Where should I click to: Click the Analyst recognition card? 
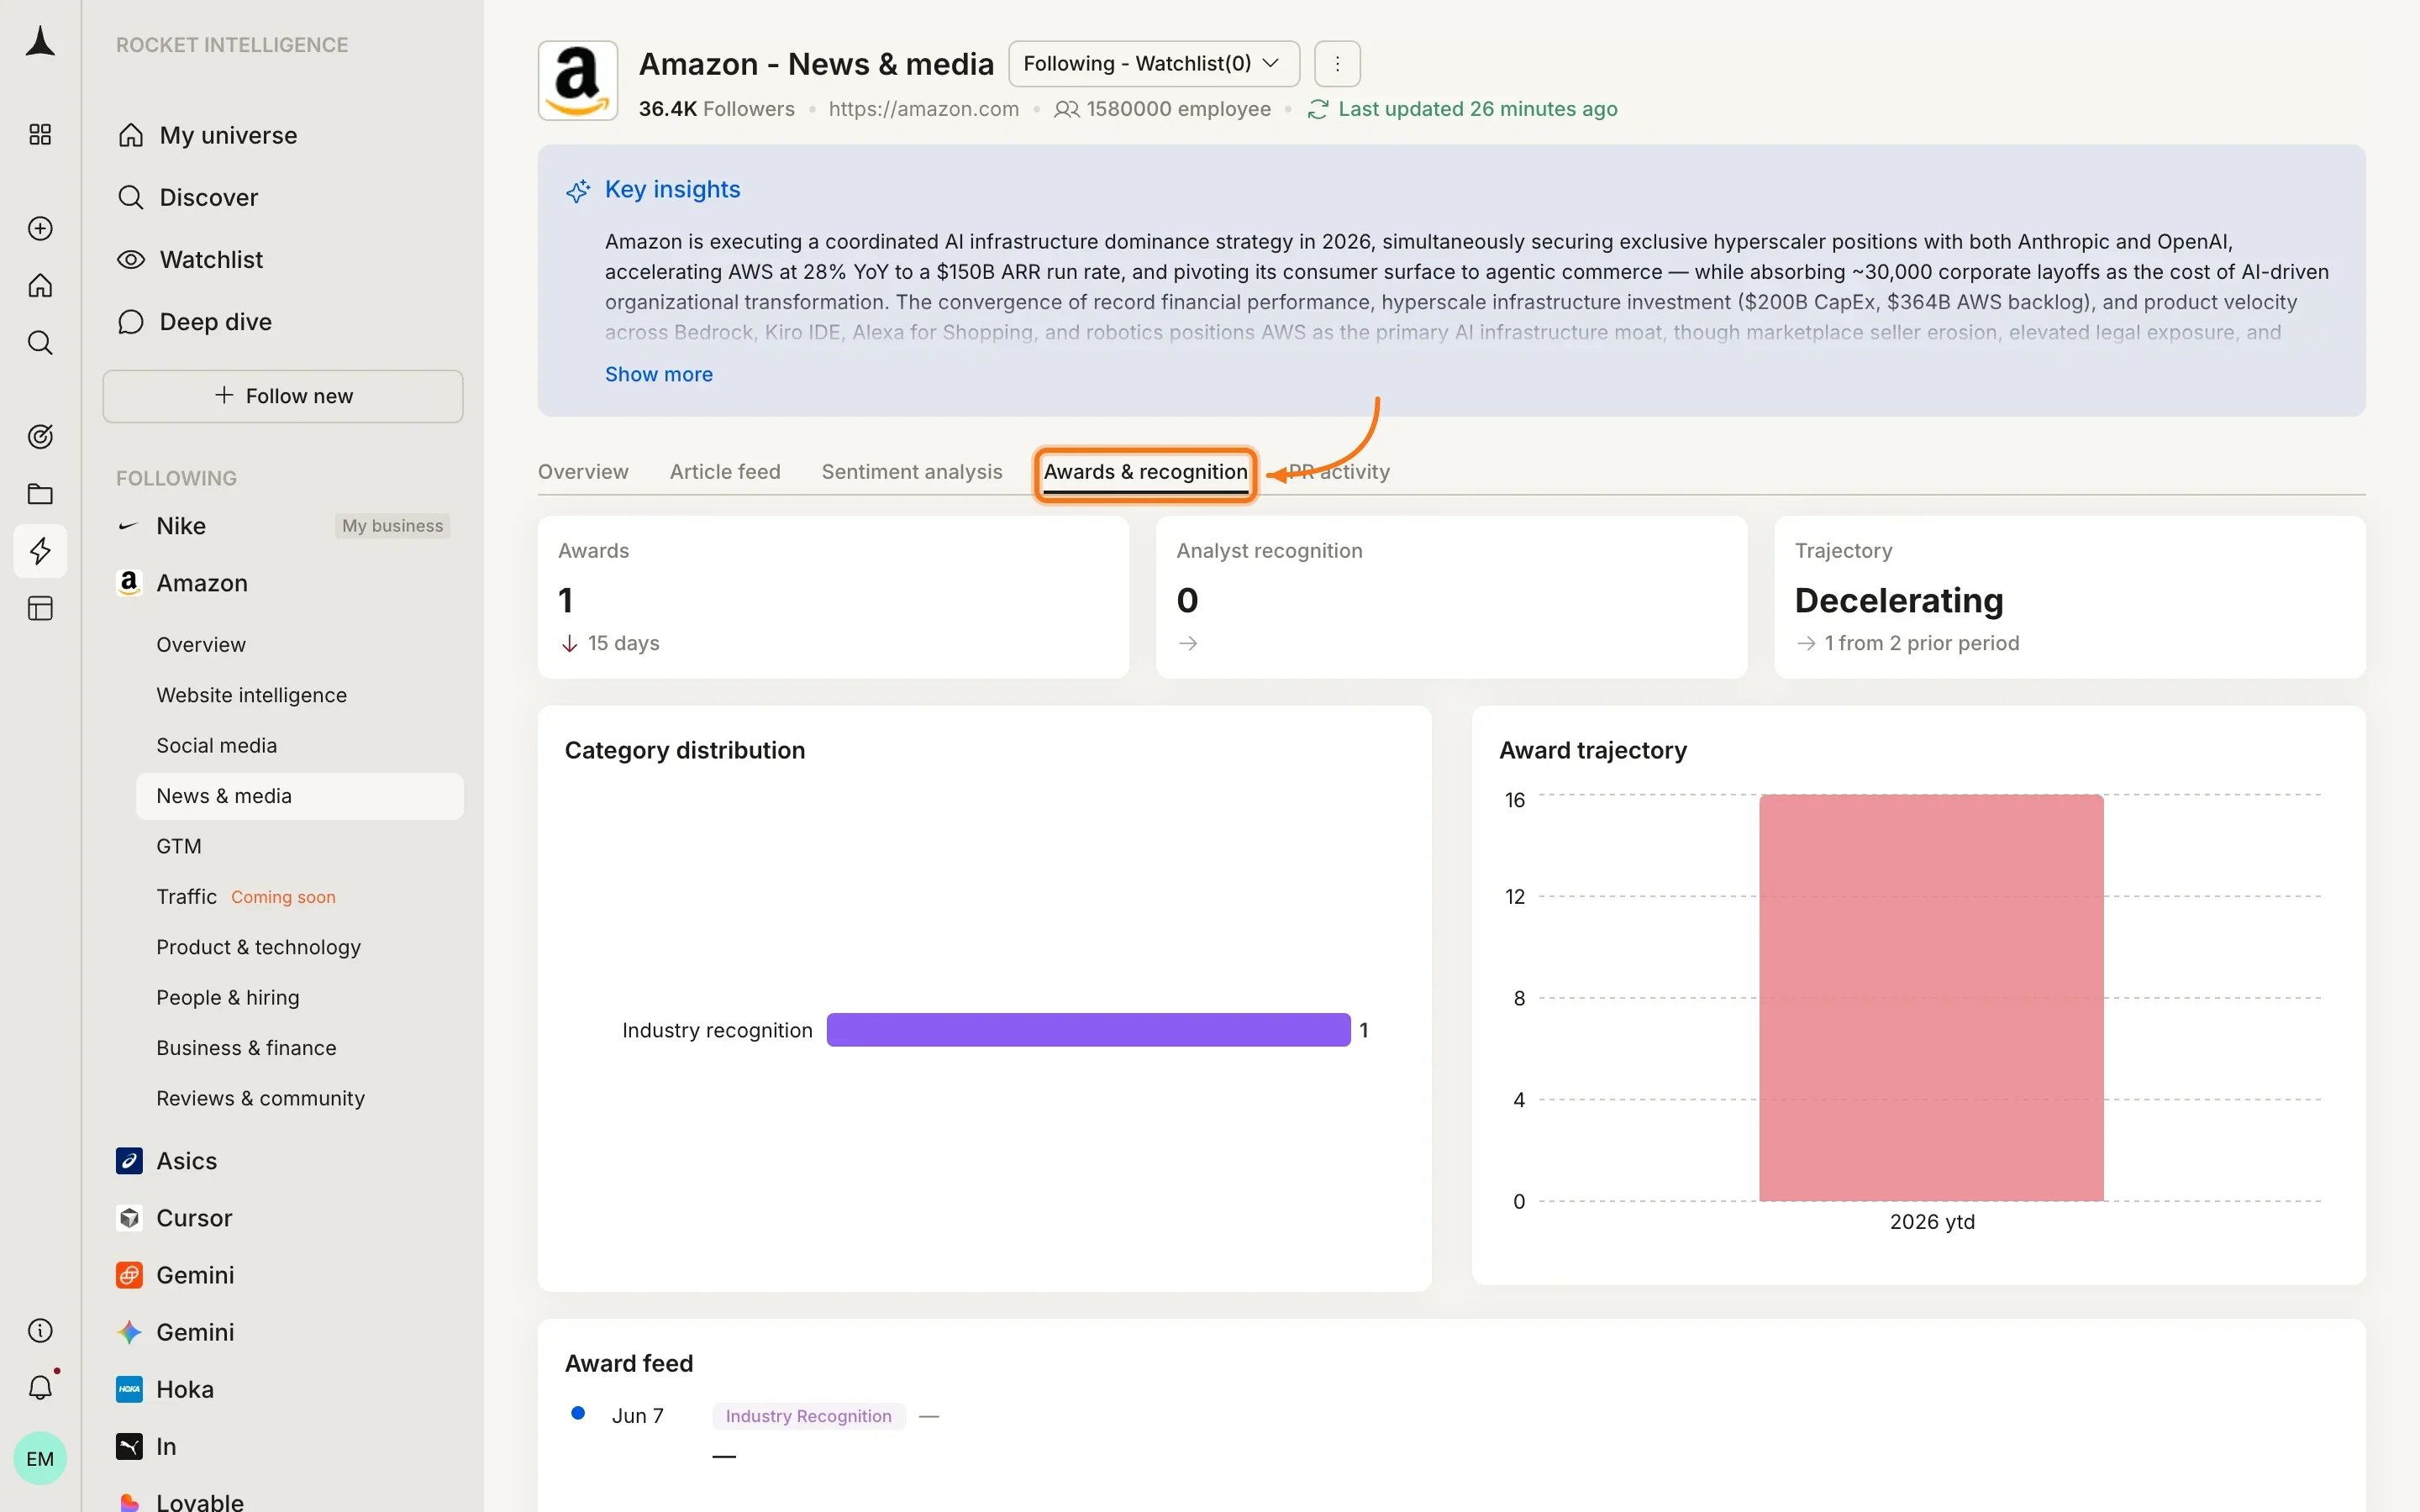coord(1451,597)
